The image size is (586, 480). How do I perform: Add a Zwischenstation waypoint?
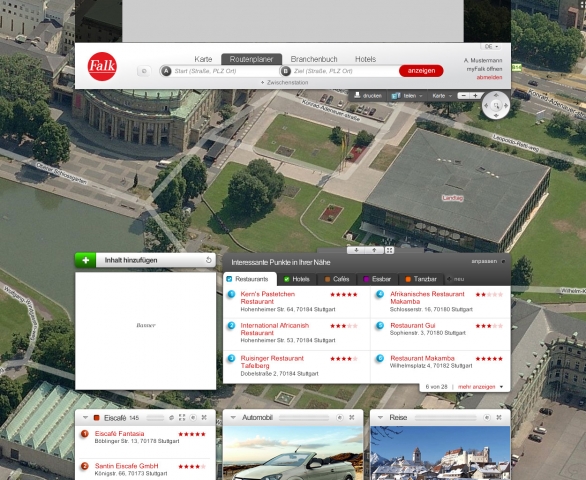284,83
